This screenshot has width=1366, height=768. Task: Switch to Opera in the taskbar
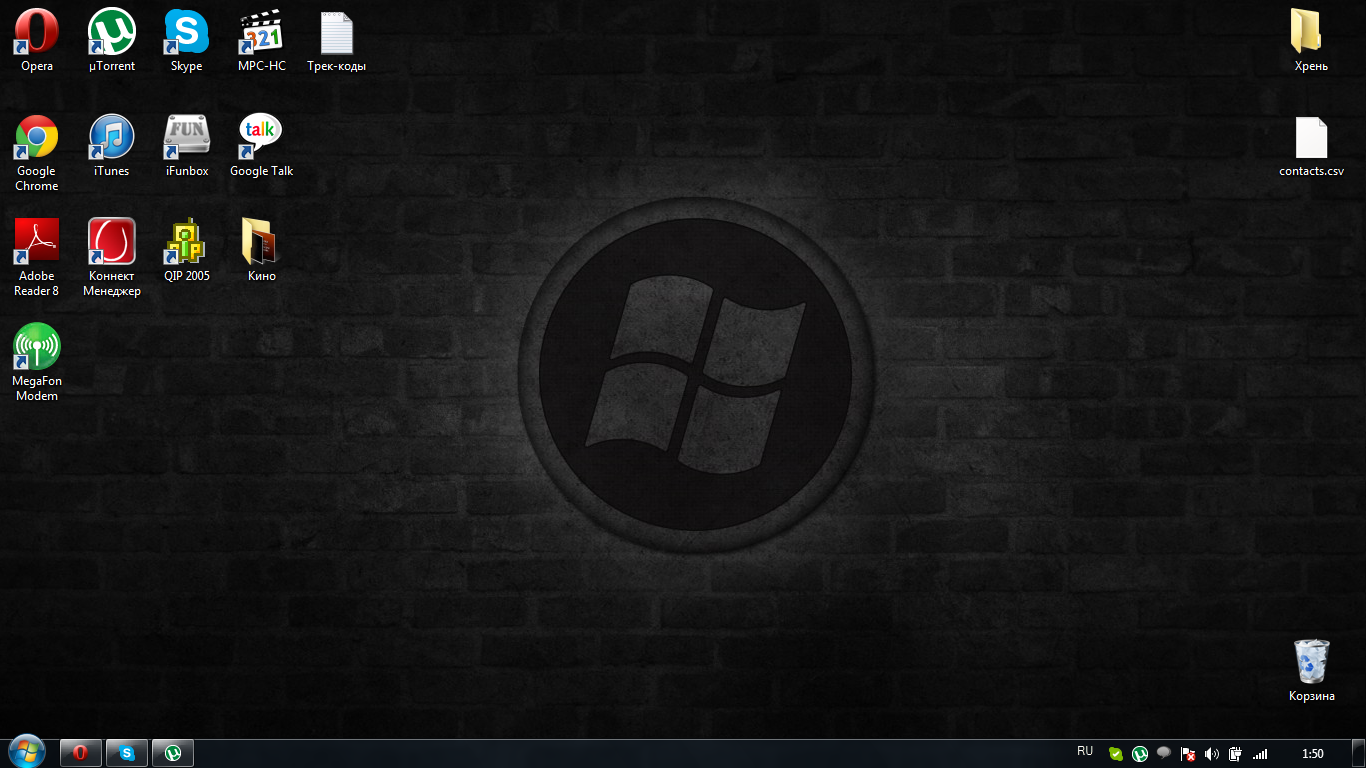click(81, 753)
